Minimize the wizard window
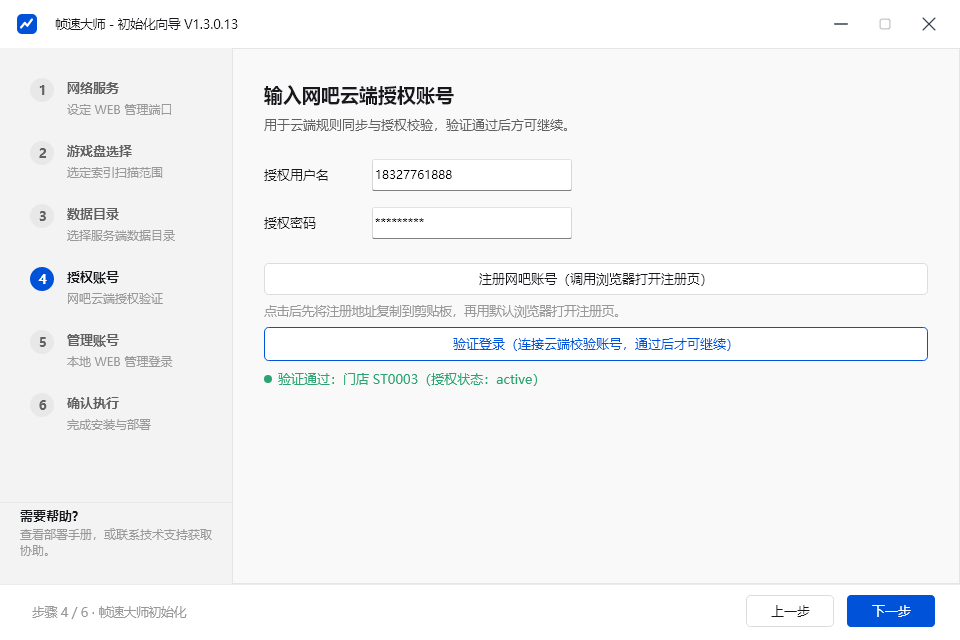 (x=841, y=24)
